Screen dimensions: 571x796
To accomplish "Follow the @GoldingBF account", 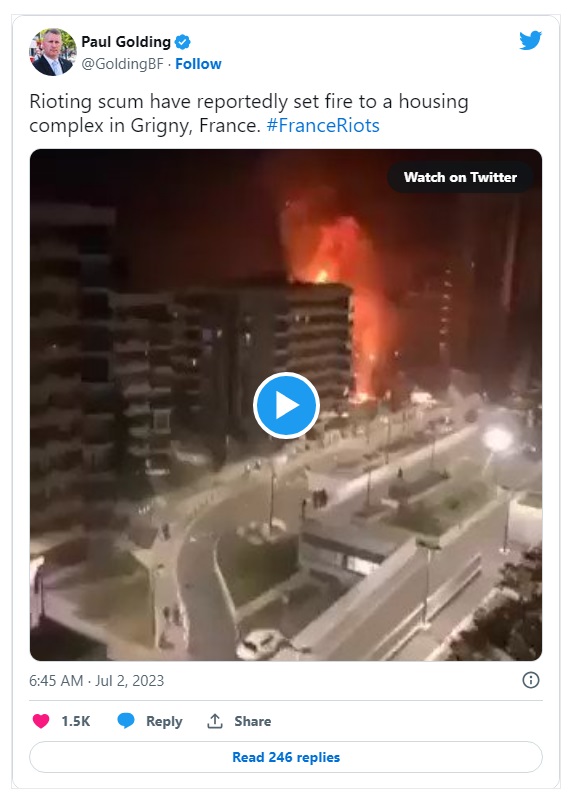I will click(198, 64).
